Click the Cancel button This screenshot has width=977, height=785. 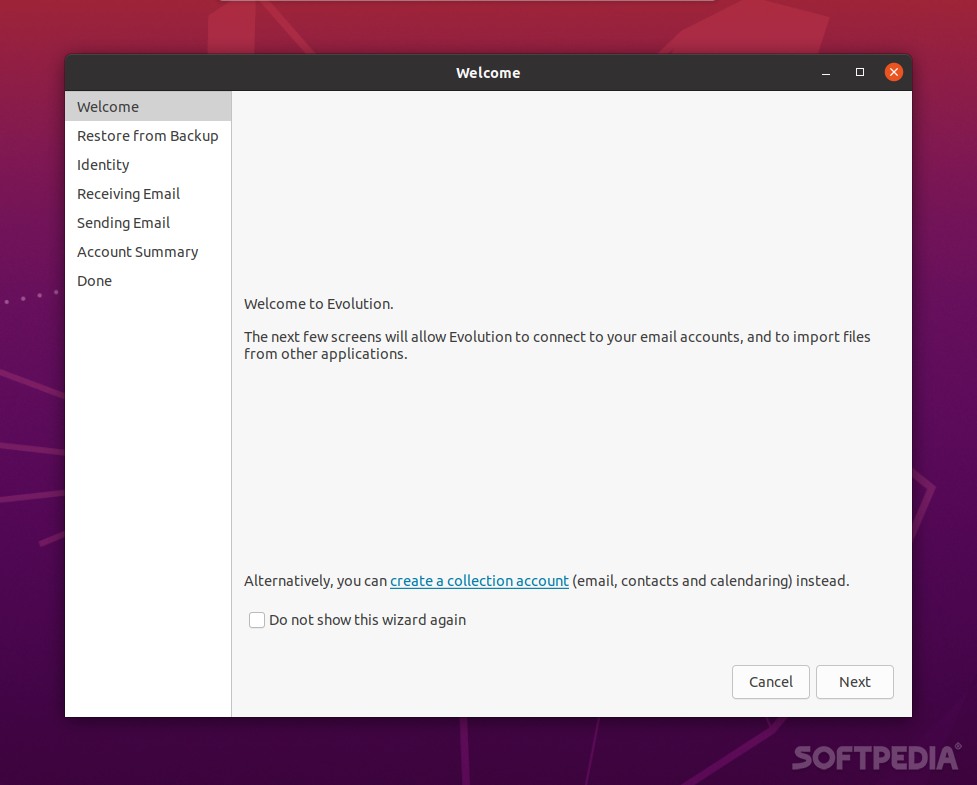pyautogui.click(x=771, y=682)
